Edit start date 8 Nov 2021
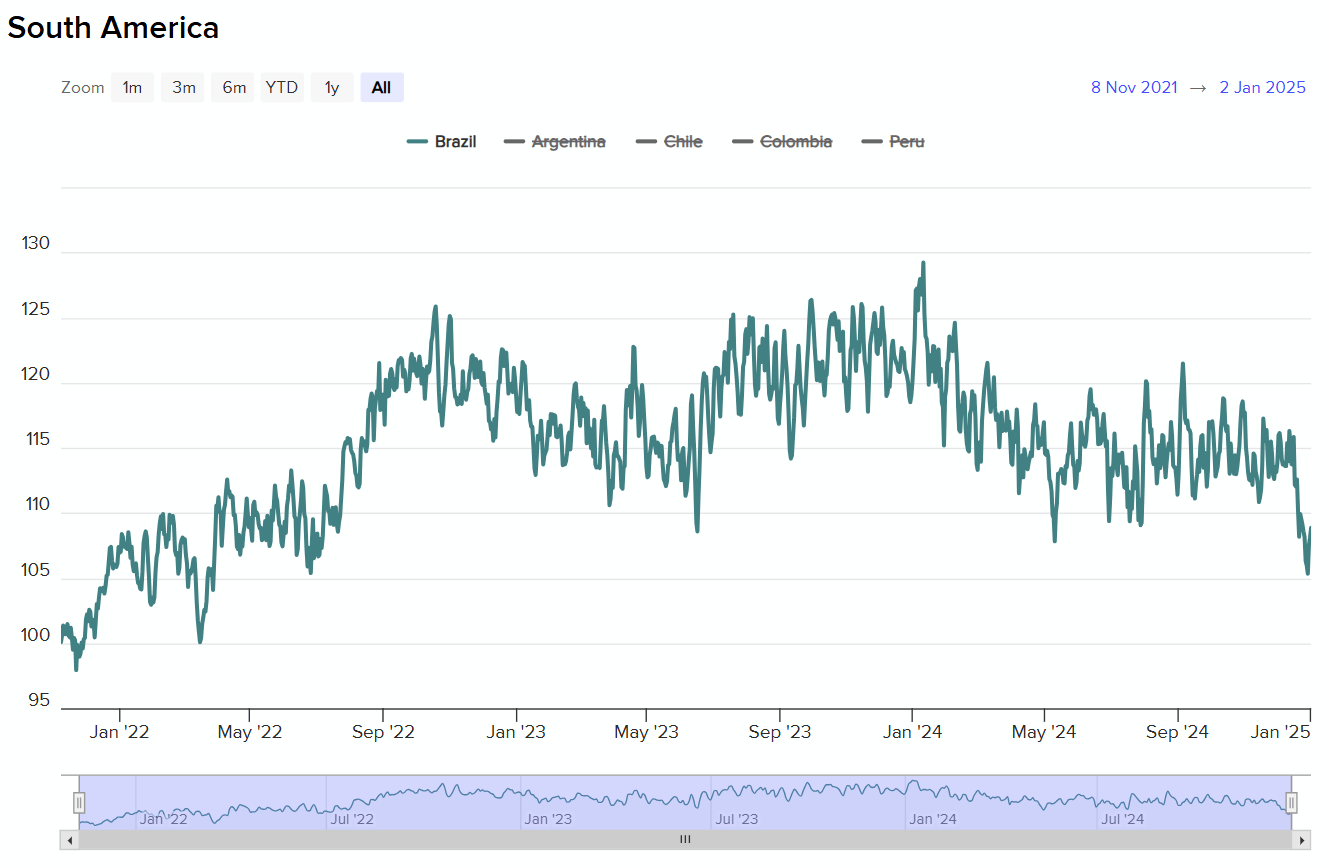Screen dimensions: 1329x868 tap(1134, 87)
